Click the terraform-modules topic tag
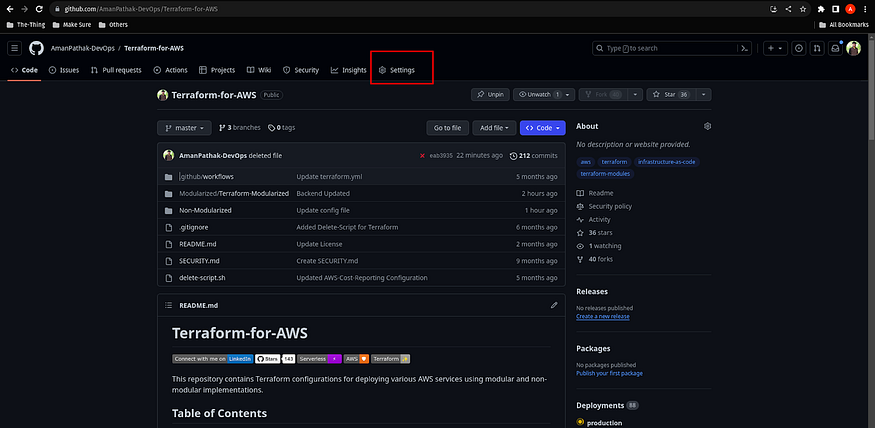 pos(605,174)
